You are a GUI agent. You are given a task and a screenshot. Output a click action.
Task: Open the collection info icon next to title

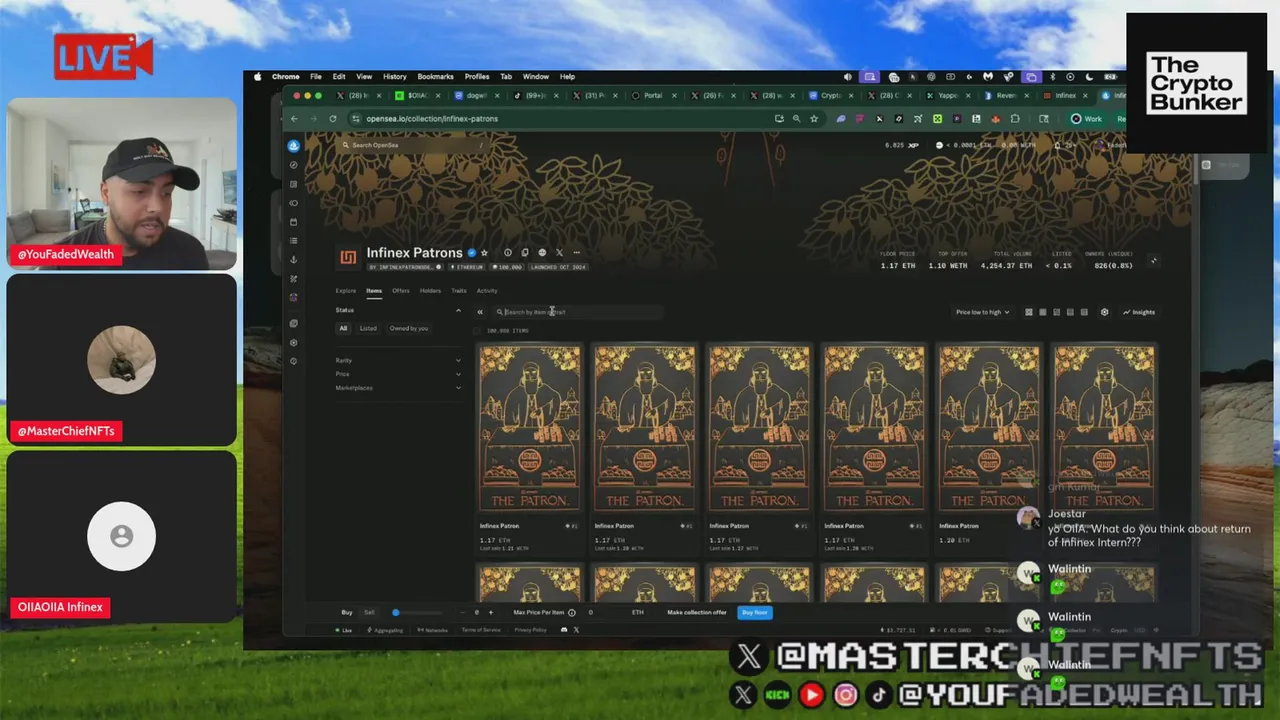(x=507, y=253)
